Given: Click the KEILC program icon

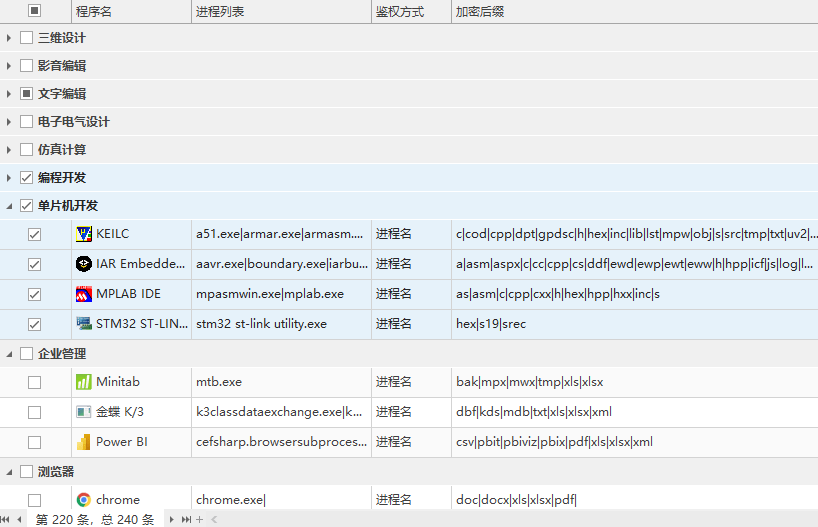Looking at the screenshot, I should (83, 234).
